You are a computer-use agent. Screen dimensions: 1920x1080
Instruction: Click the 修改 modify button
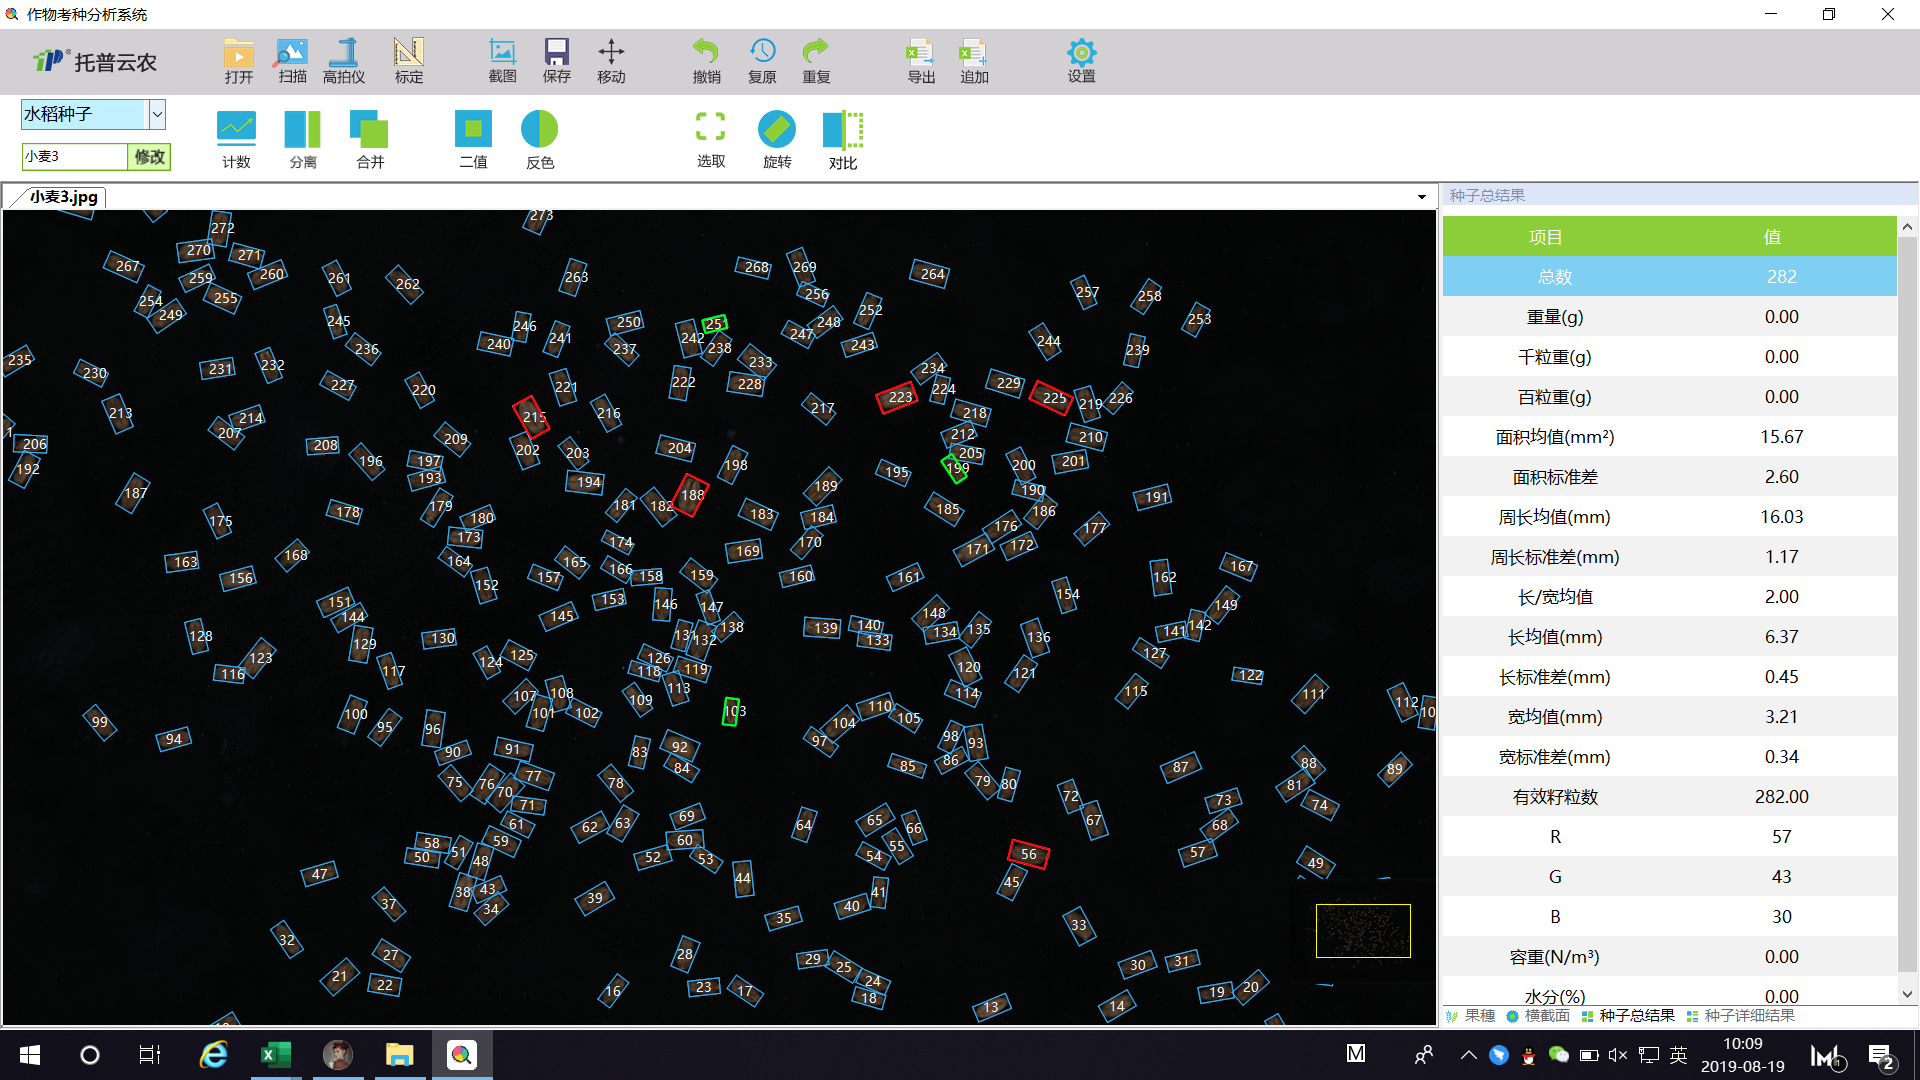point(150,157)
